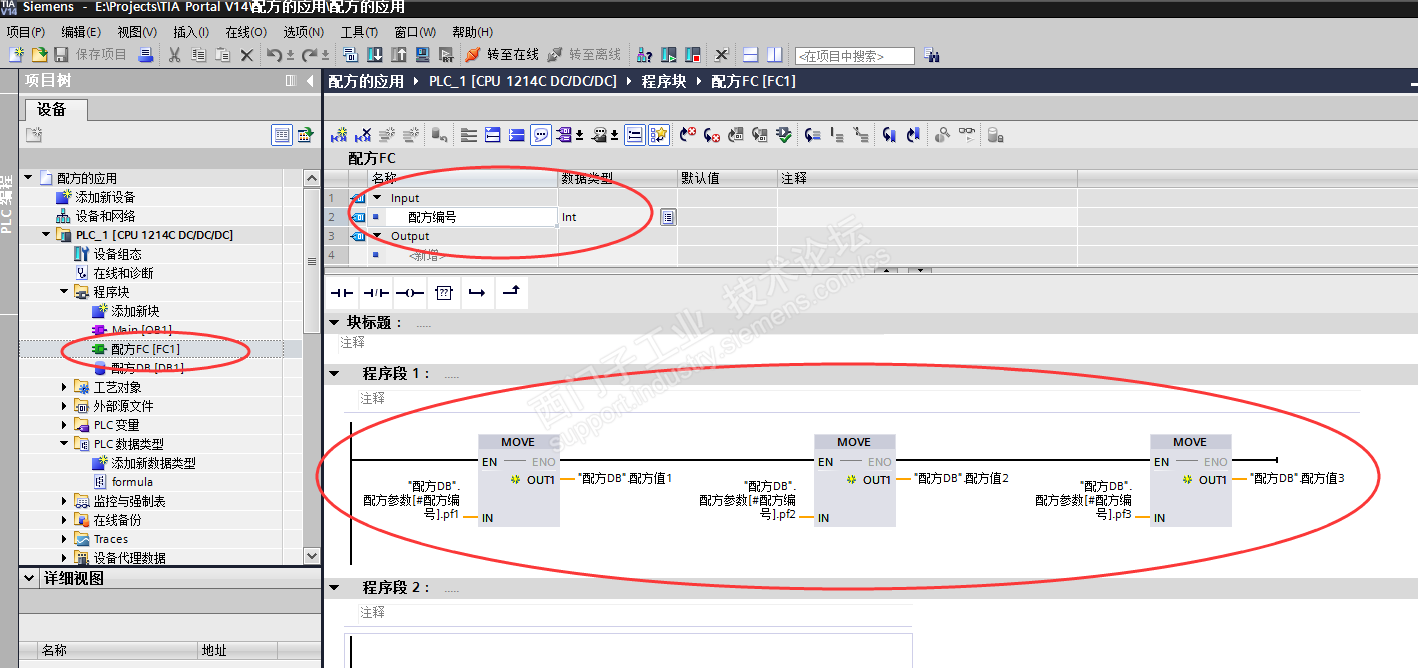Insert a normally open contact

pos(343,293)
